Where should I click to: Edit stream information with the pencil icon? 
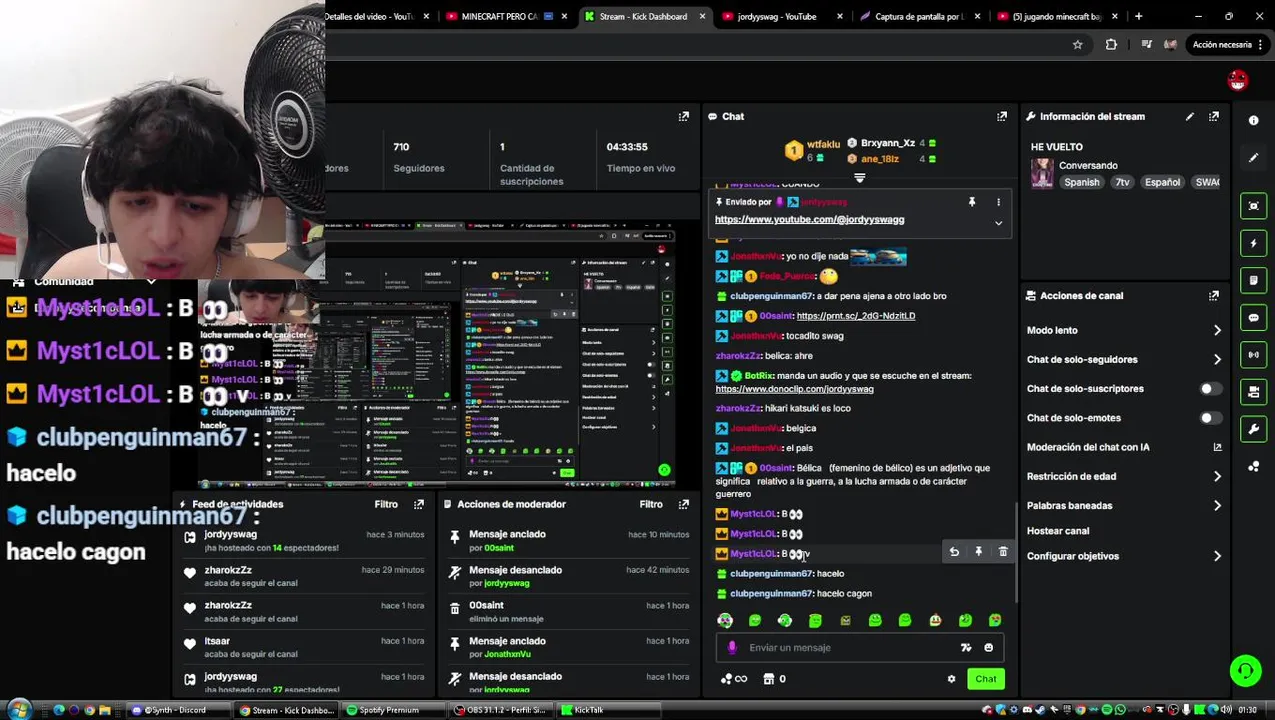tap(1189, 117)
